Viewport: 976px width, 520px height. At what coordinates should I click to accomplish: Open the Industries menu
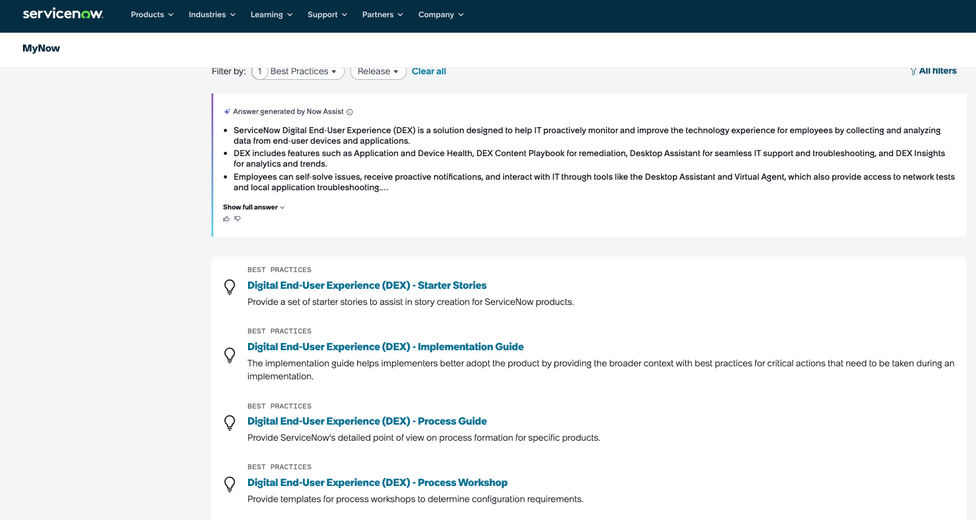click(x=212, y=14)
